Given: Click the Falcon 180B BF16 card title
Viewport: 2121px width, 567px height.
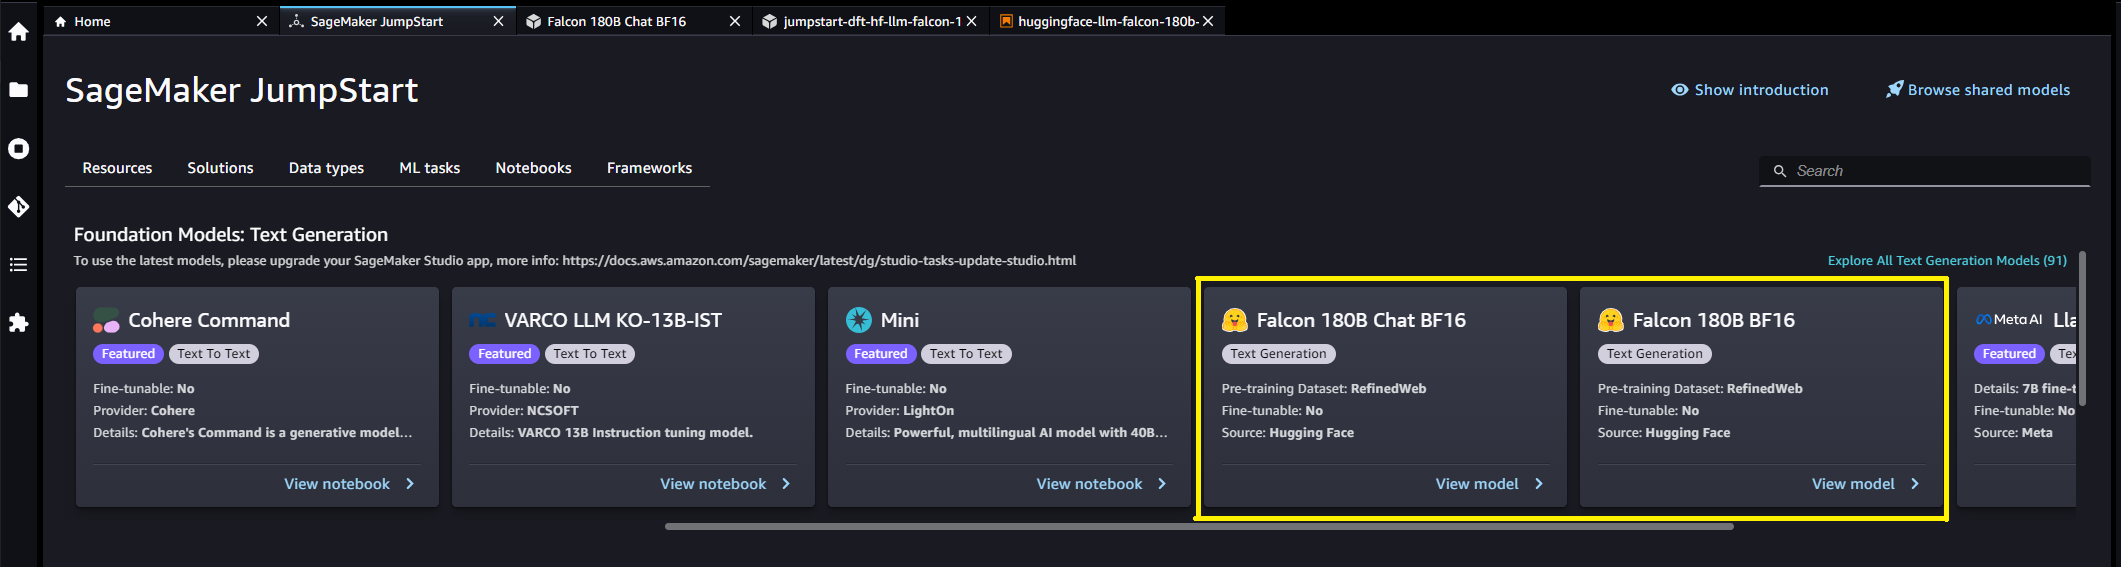Looking at the screenshot, I should click(x=1713, y=320).
